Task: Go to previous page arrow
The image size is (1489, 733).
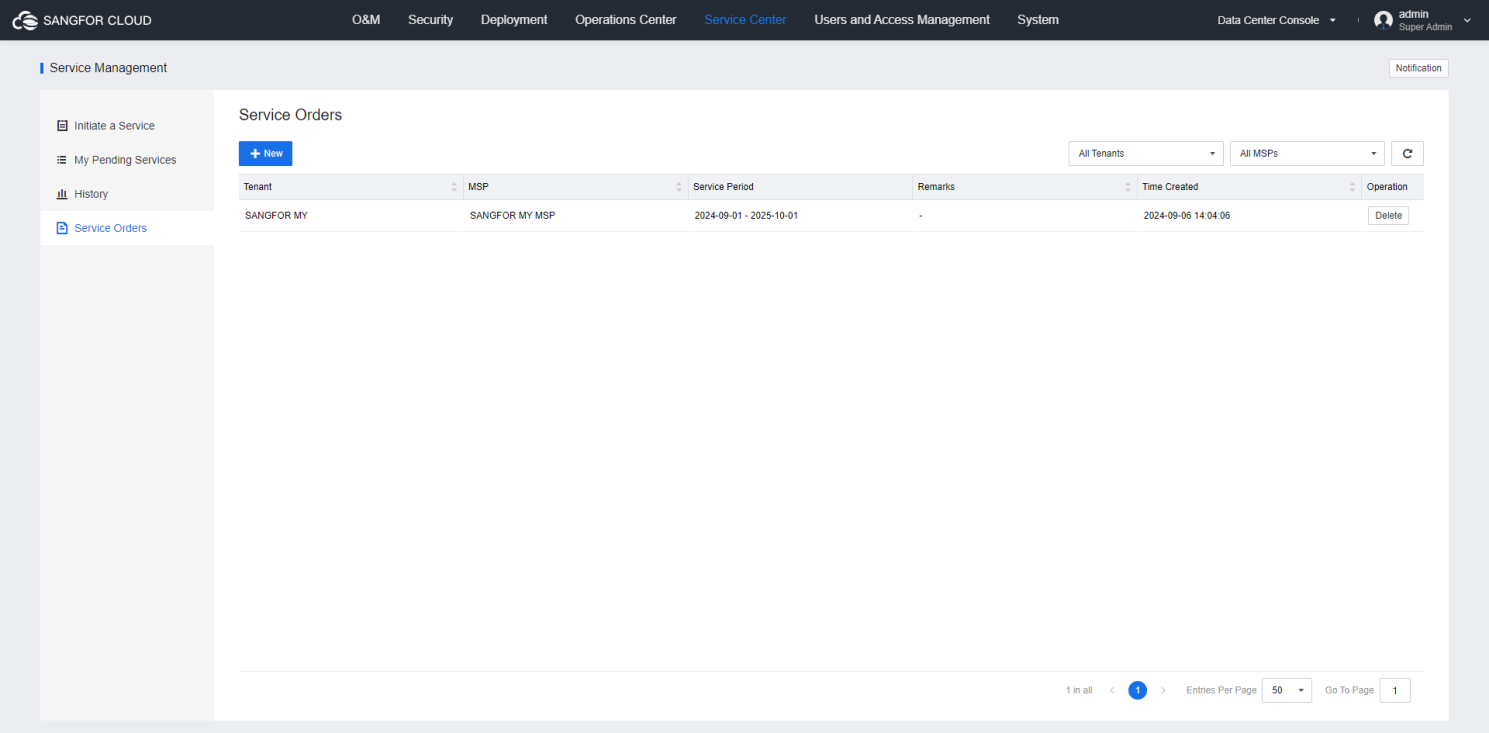Action: coord(1112,691)
